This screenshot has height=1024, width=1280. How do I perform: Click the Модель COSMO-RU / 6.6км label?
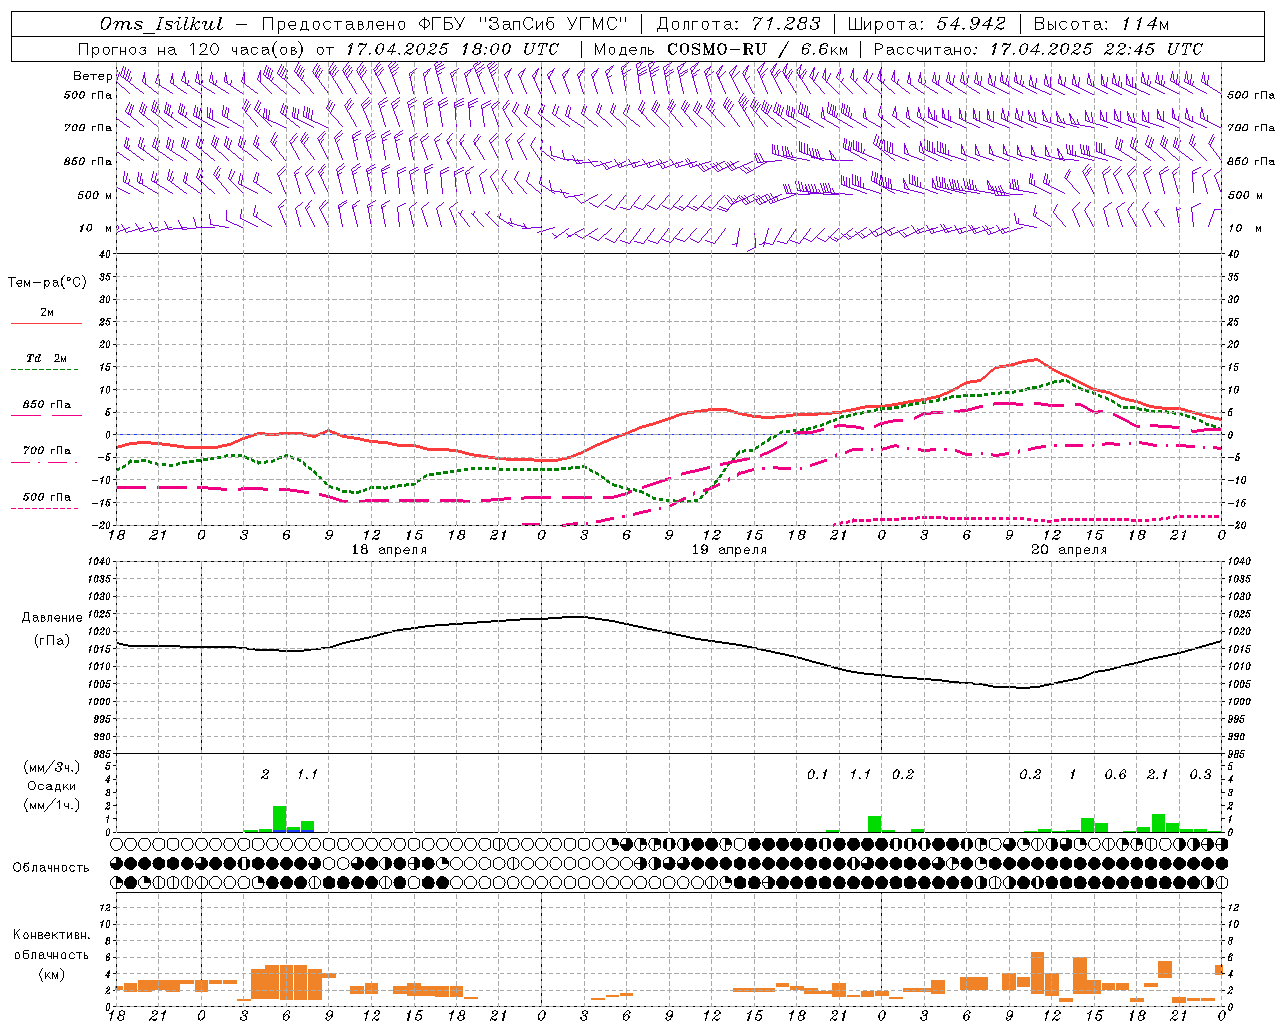(x=720, y=49)
